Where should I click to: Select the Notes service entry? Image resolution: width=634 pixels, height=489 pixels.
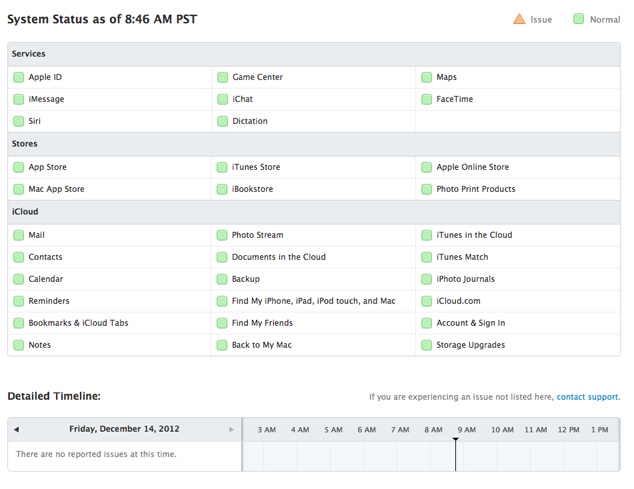(x=109, y=345)
